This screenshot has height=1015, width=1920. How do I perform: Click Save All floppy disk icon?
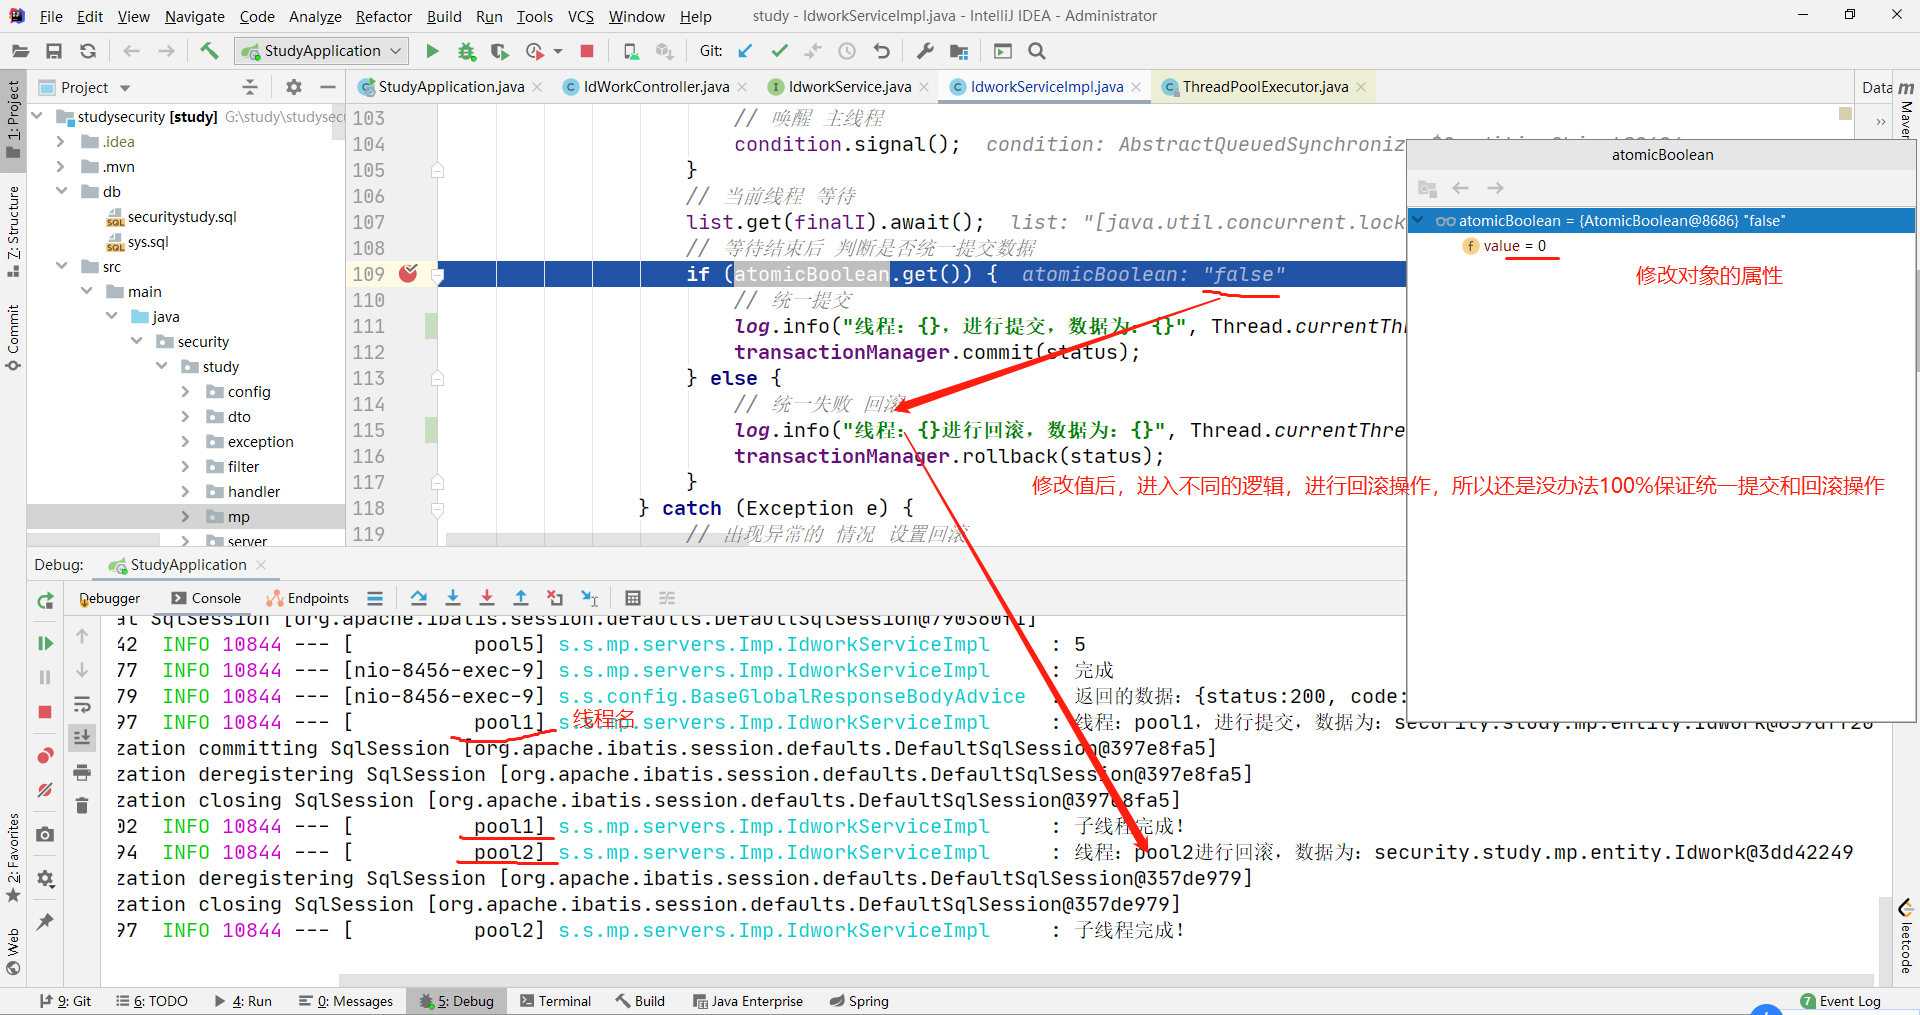coord(54,51)
